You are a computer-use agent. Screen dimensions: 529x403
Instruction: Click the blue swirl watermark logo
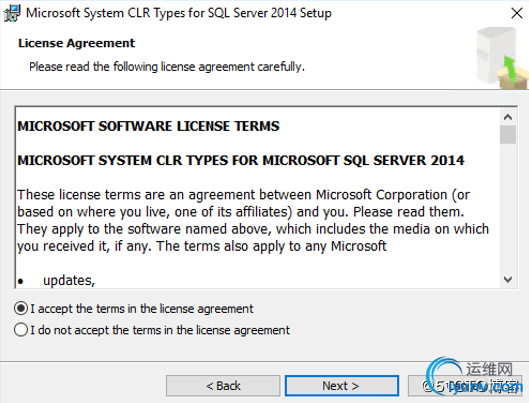[x=444, y=374]
